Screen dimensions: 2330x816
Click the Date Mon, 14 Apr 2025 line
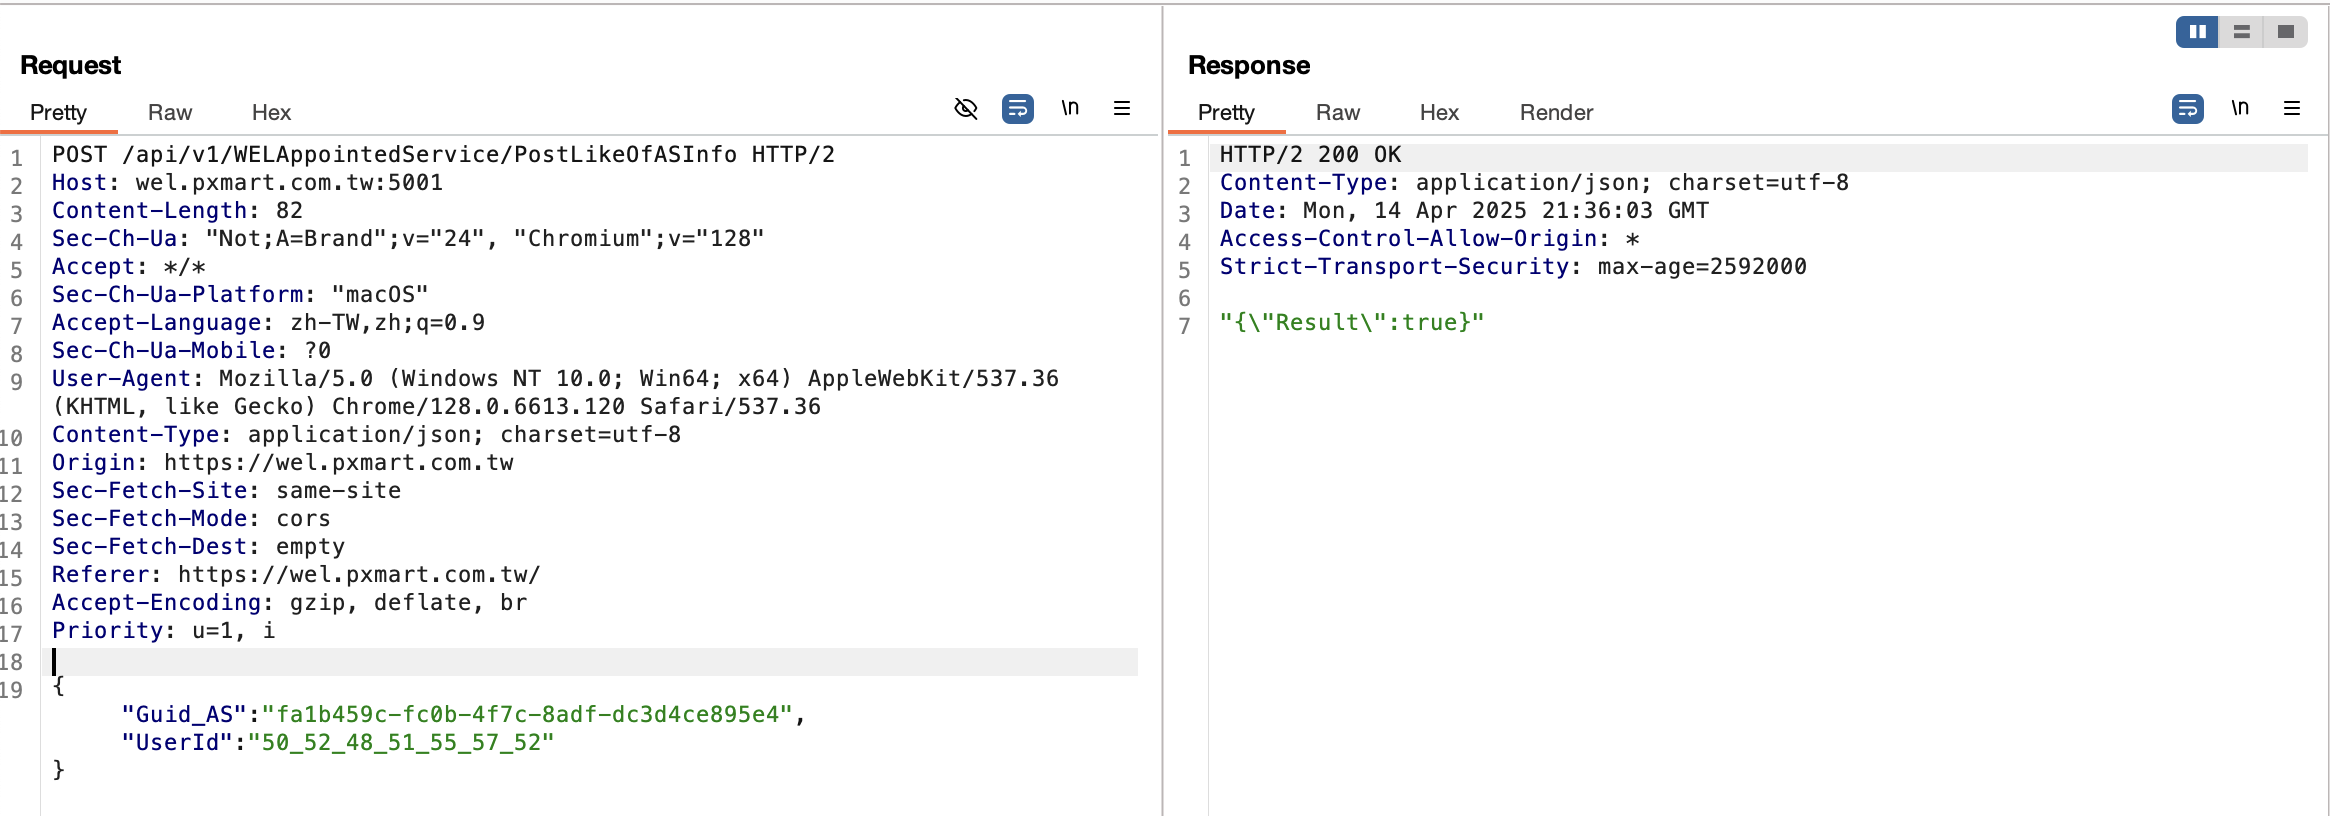1464,211
